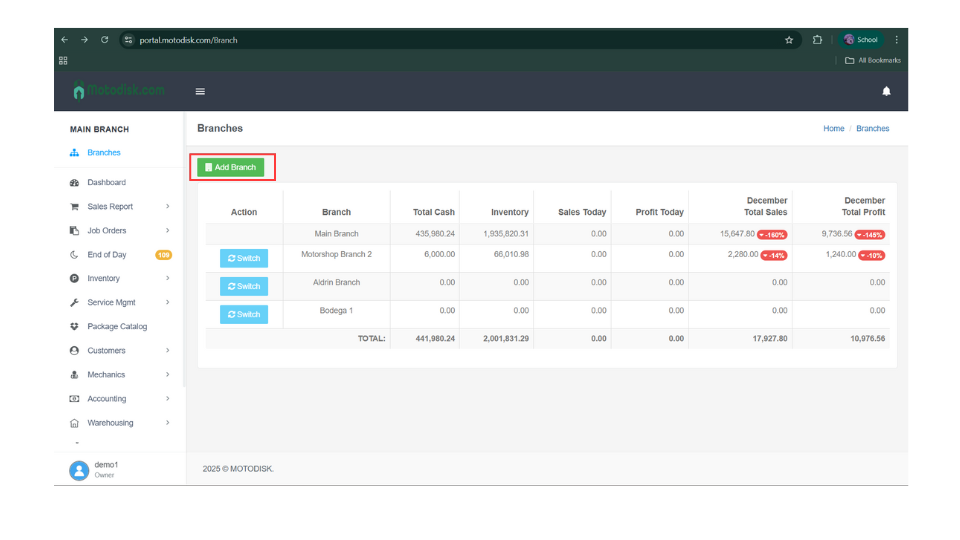
Task: Click the demo1 user avatar
Action: tap(79, 470)
